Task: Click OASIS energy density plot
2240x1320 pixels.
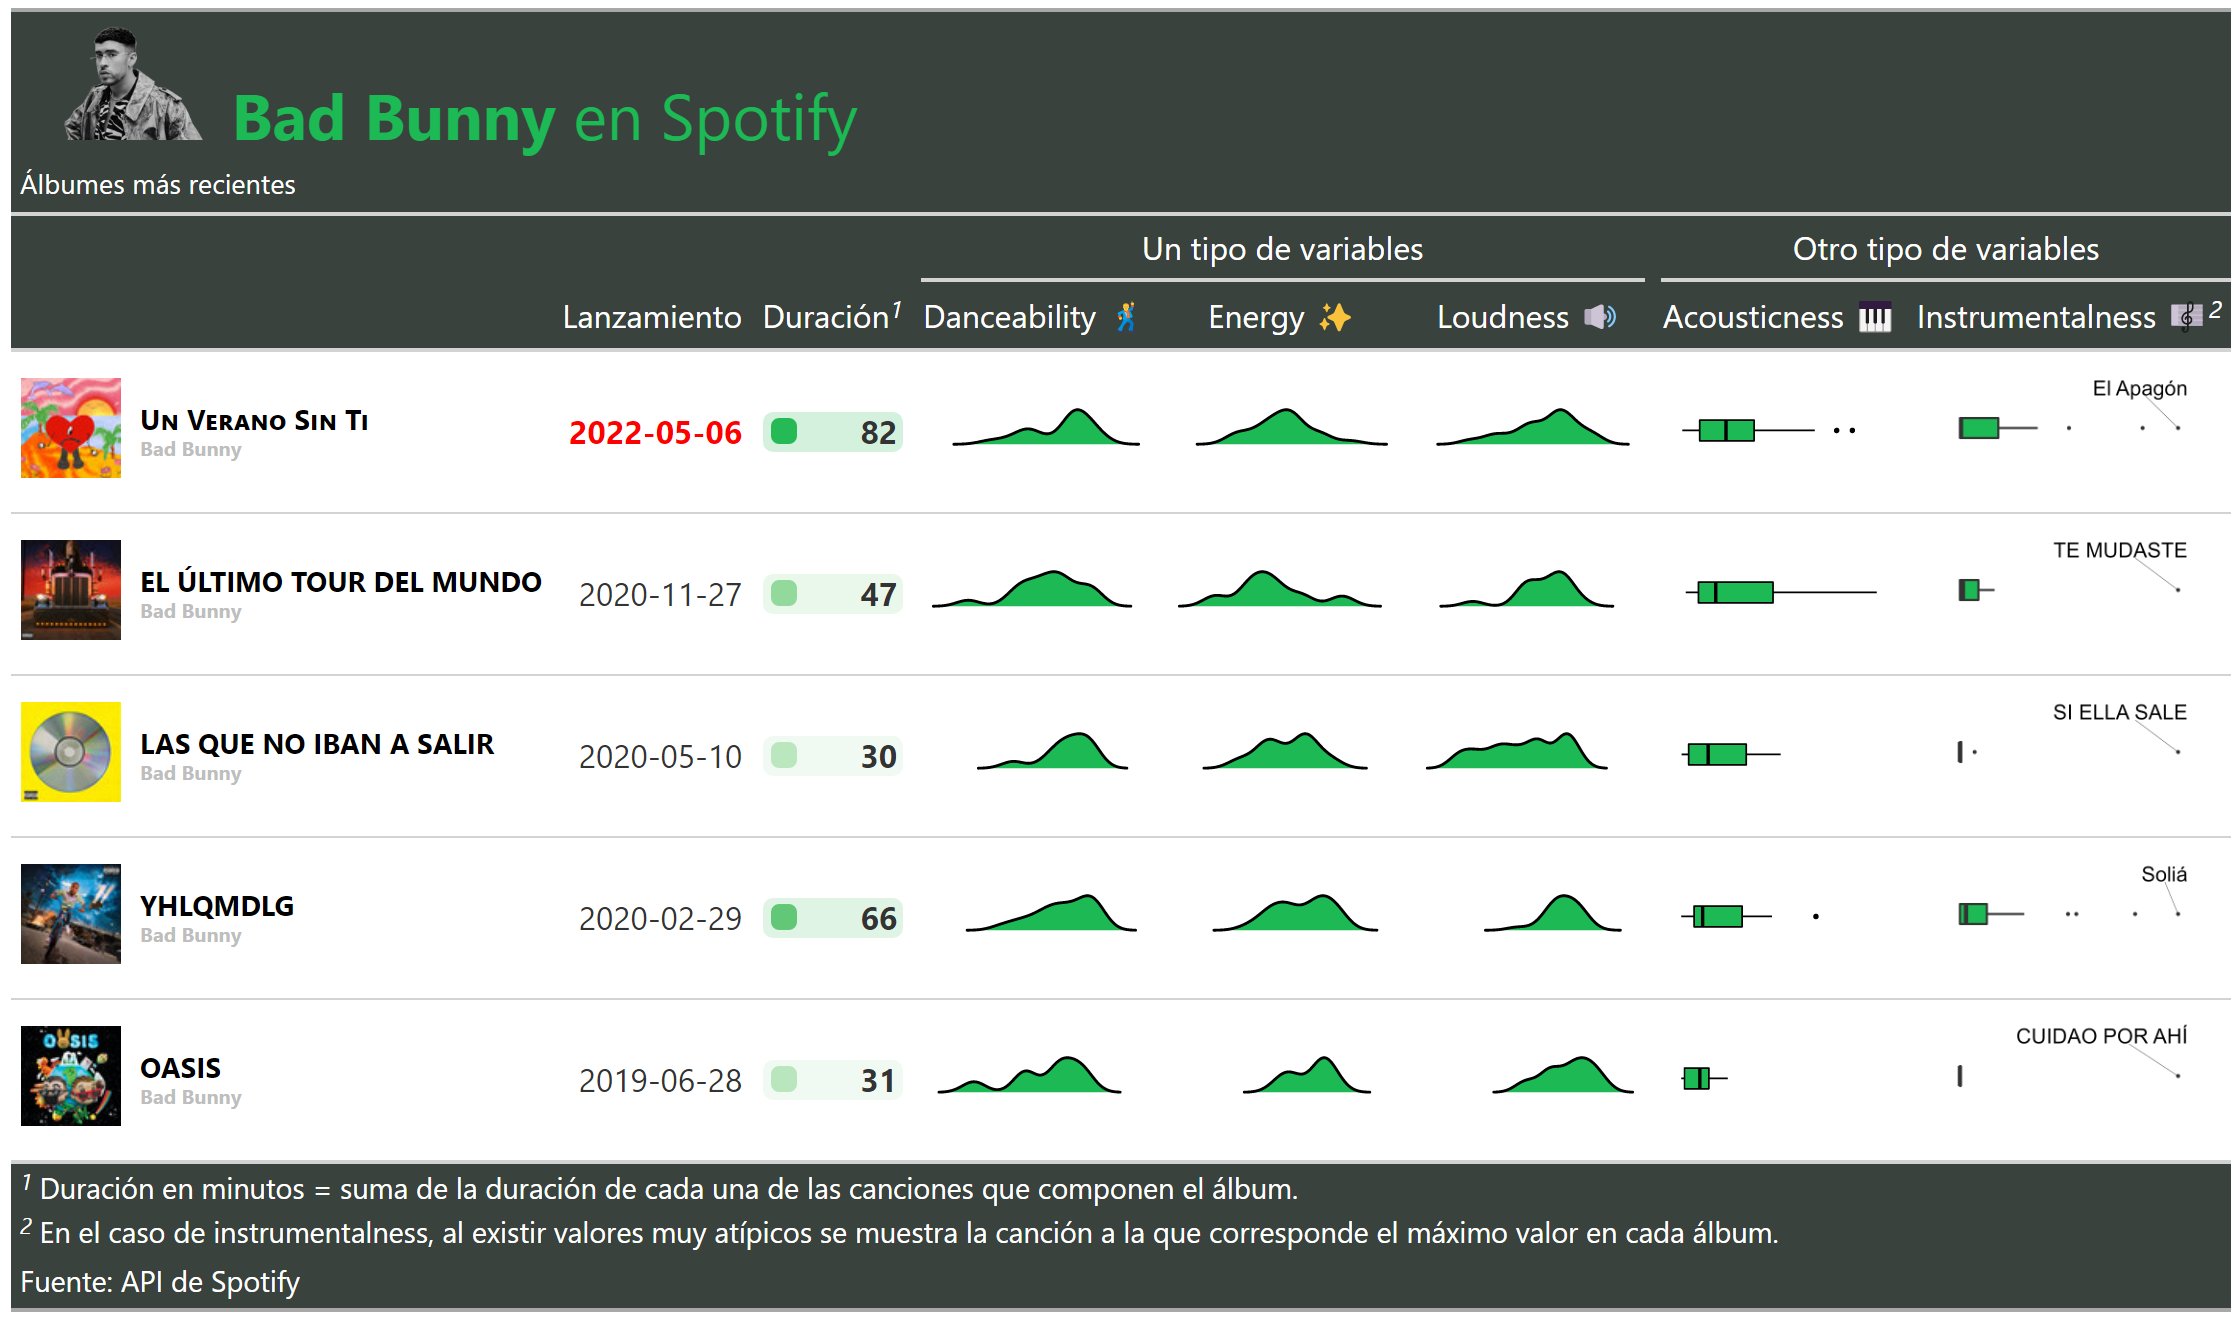Action: pos(1306,1075)
